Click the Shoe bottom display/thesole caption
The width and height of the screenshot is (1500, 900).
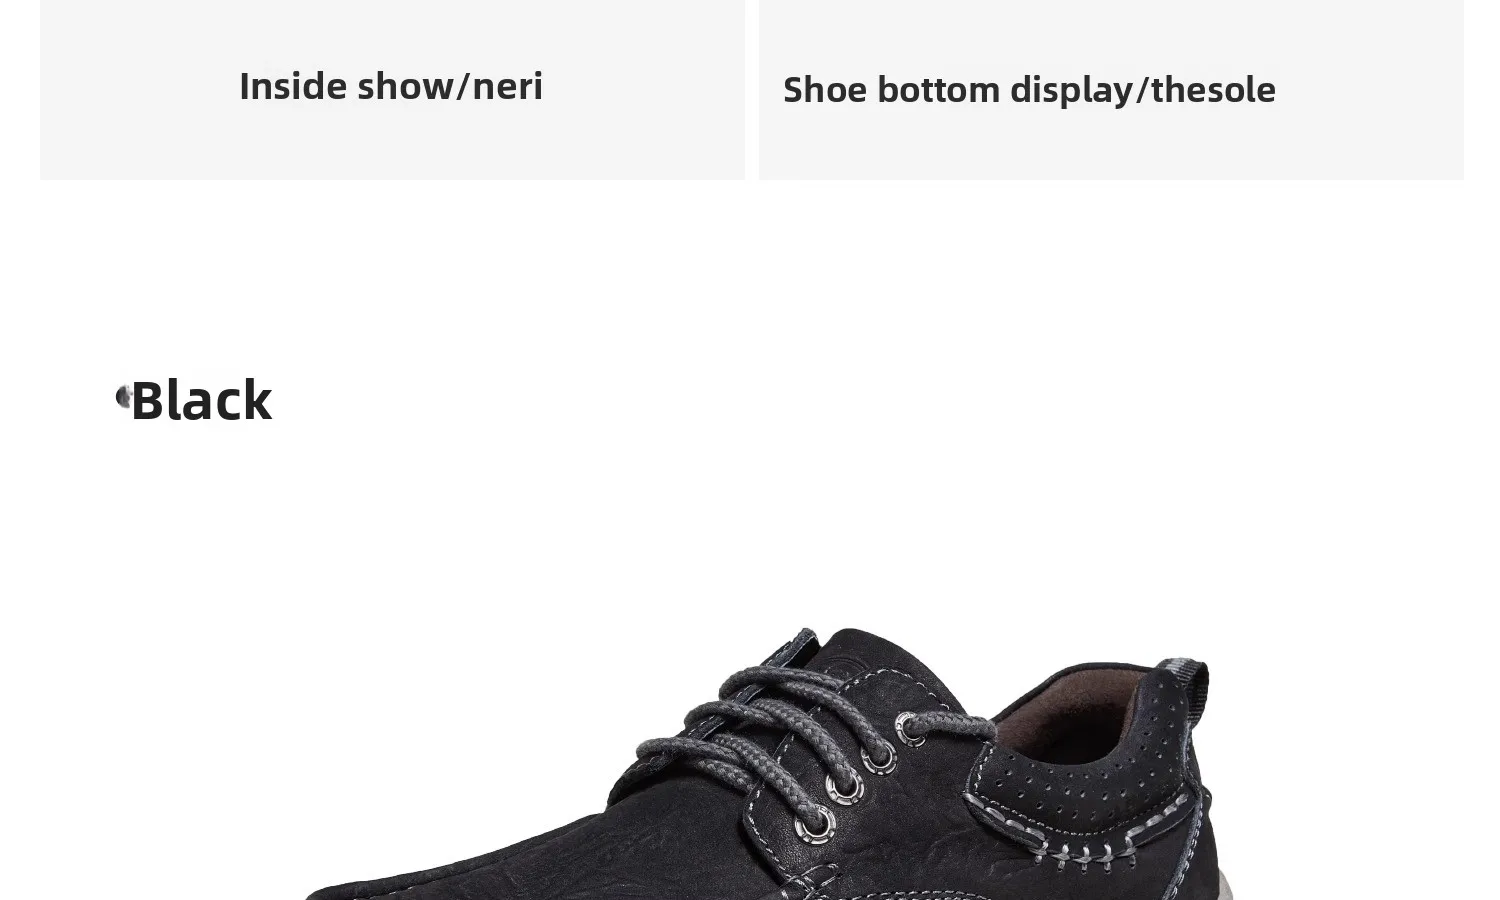point(1029,90)
